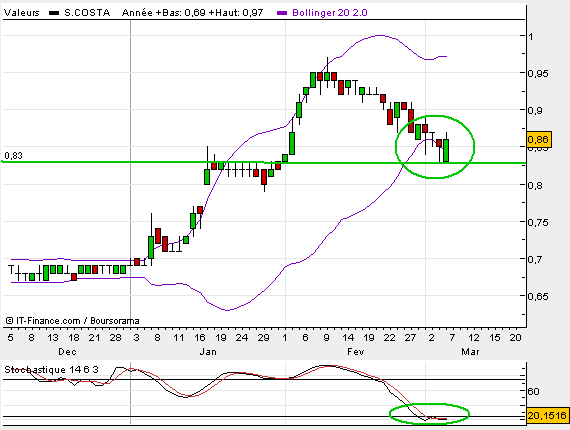Image resolution: width=570 pixels, height=430 pixels.
Task: Click the 'Stochastique 14 6 3' indicator title
Action: tap(51, 370)
